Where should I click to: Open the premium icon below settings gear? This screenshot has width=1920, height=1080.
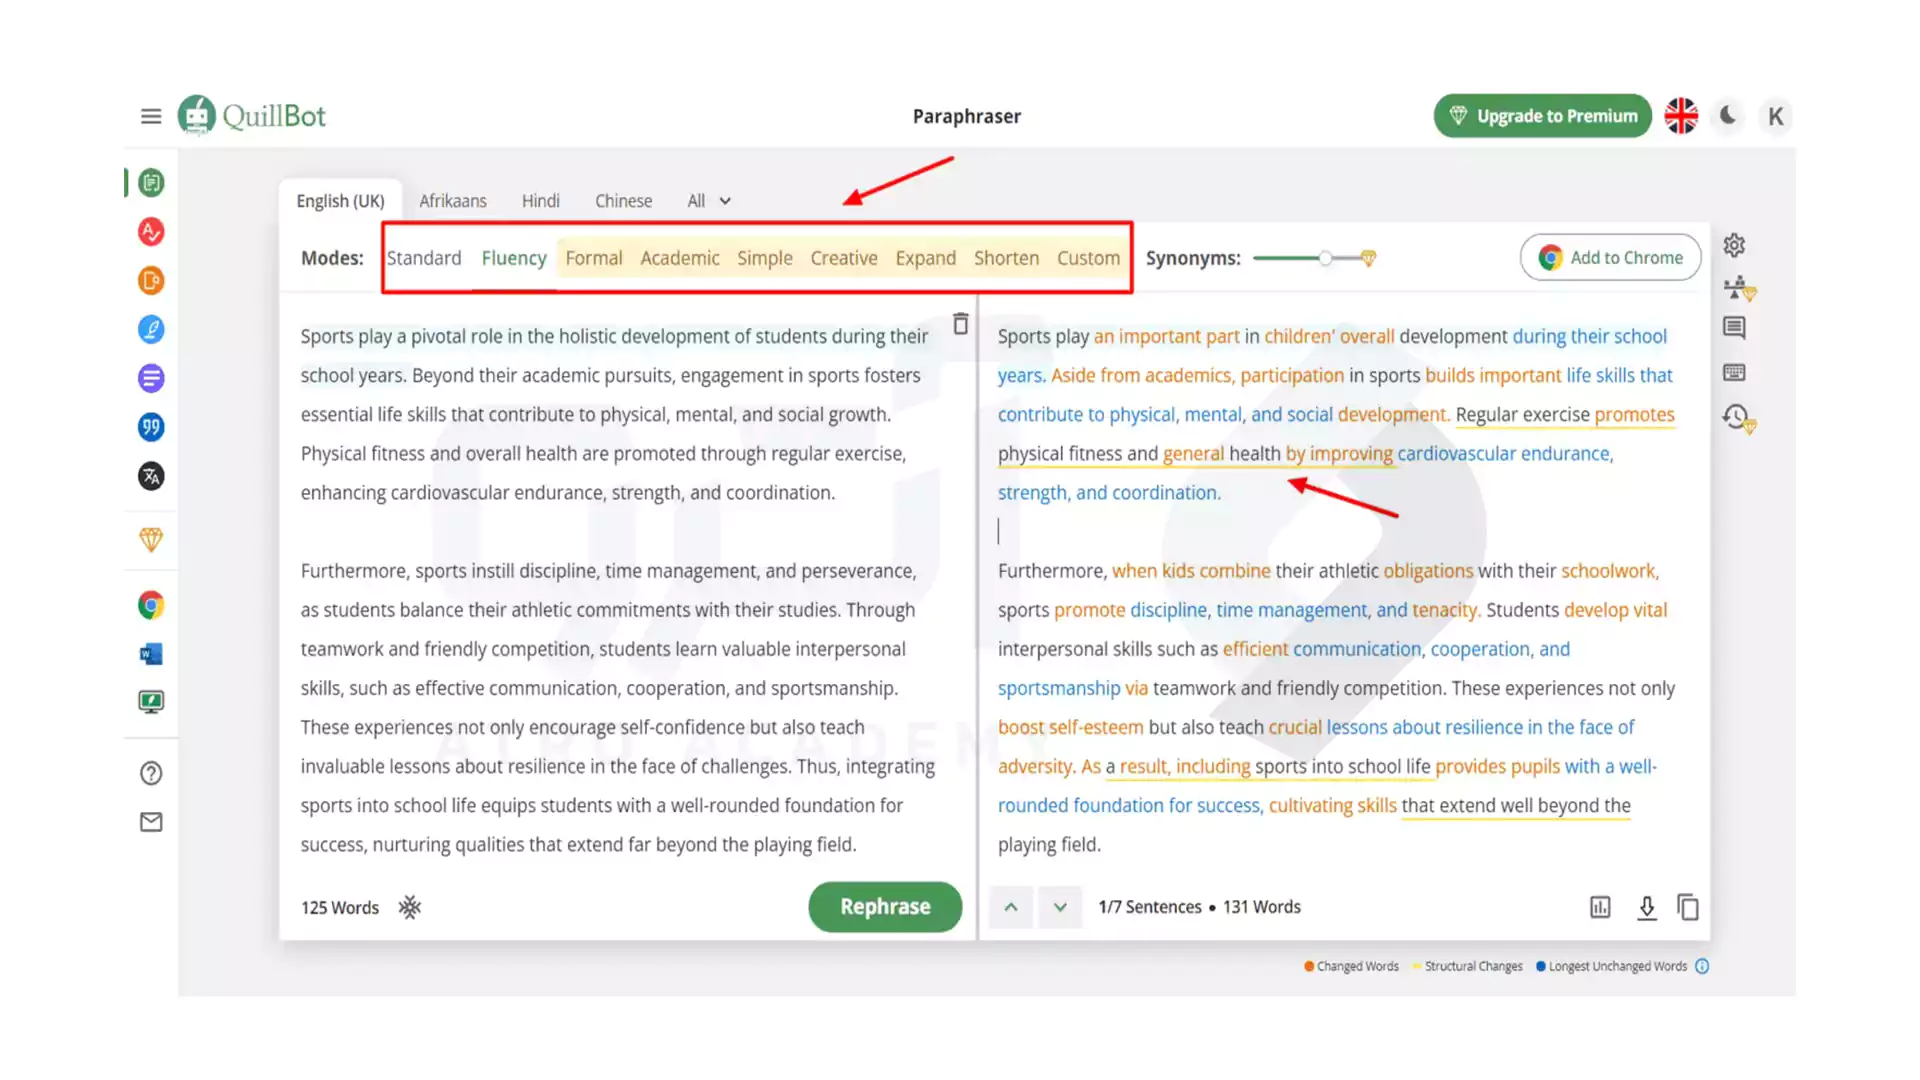pyautogui.click(x=1740, y=289)
